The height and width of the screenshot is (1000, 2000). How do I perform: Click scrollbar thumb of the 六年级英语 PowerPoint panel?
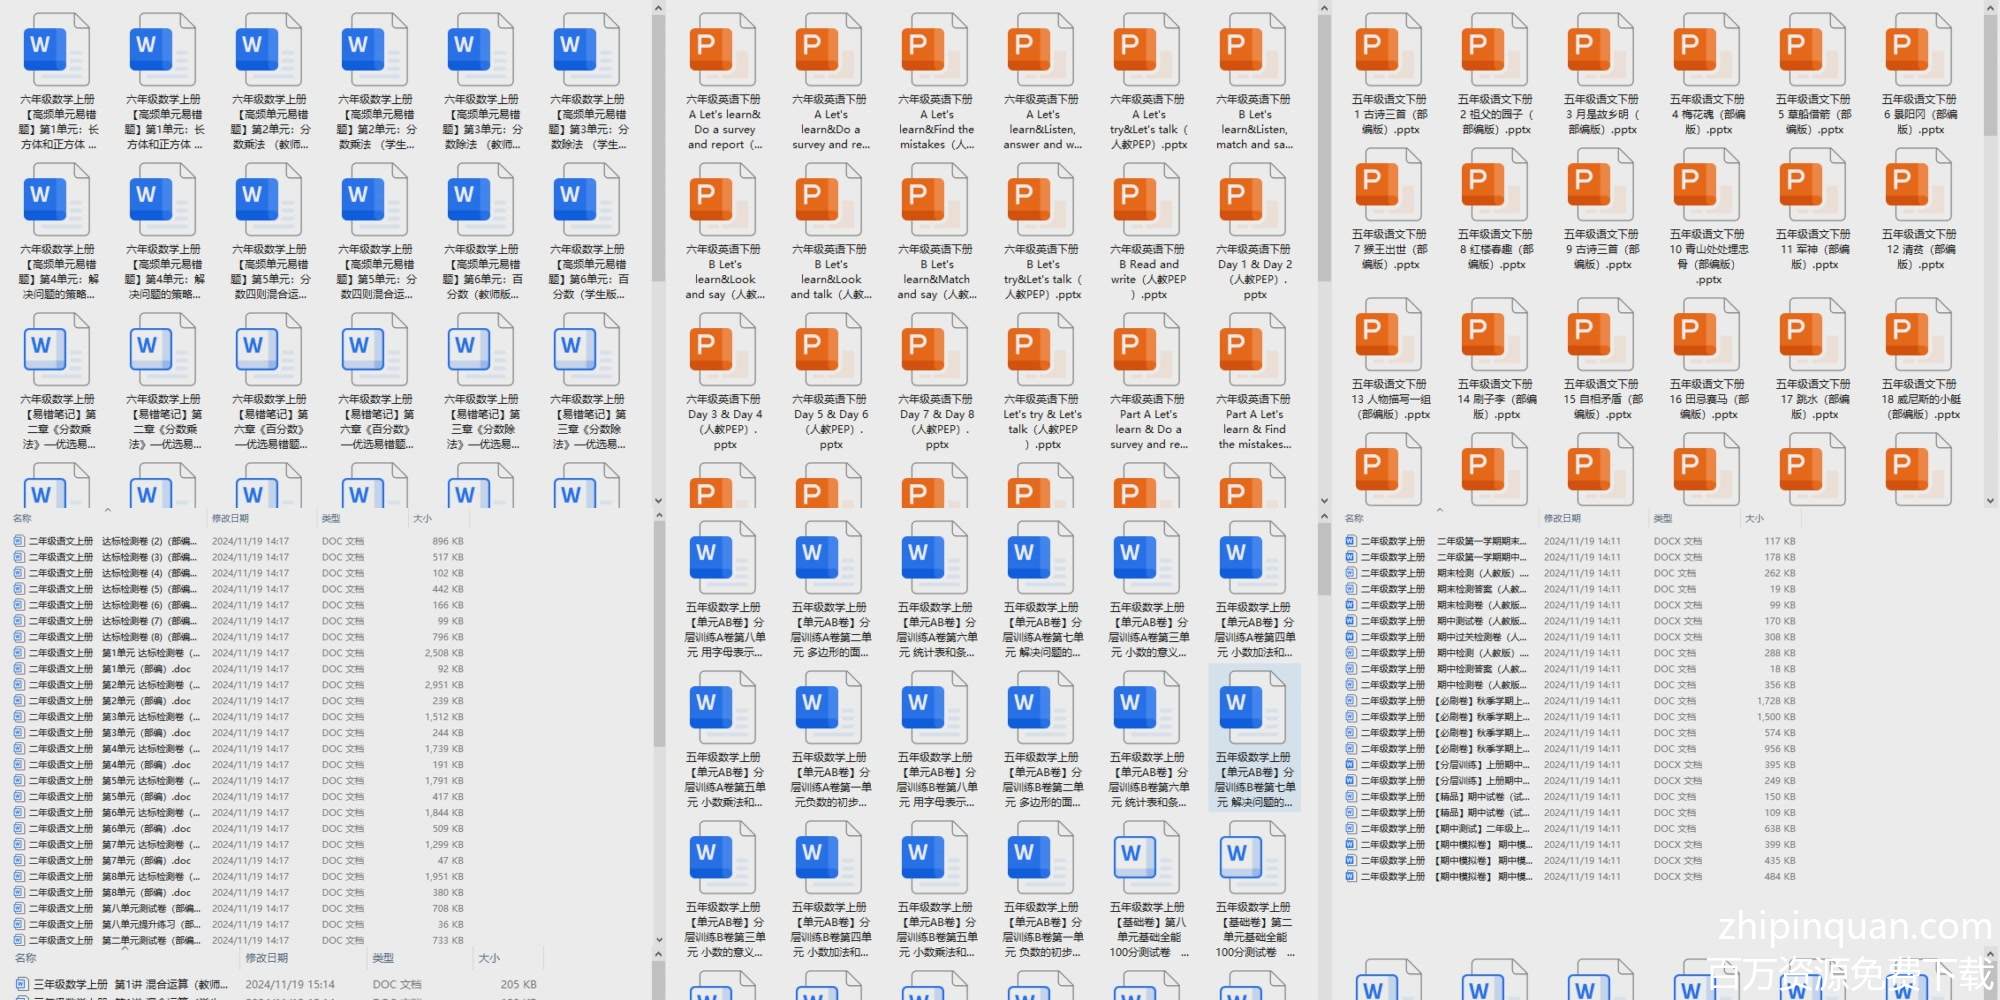pyautogui.click(x=1324, y=150)
